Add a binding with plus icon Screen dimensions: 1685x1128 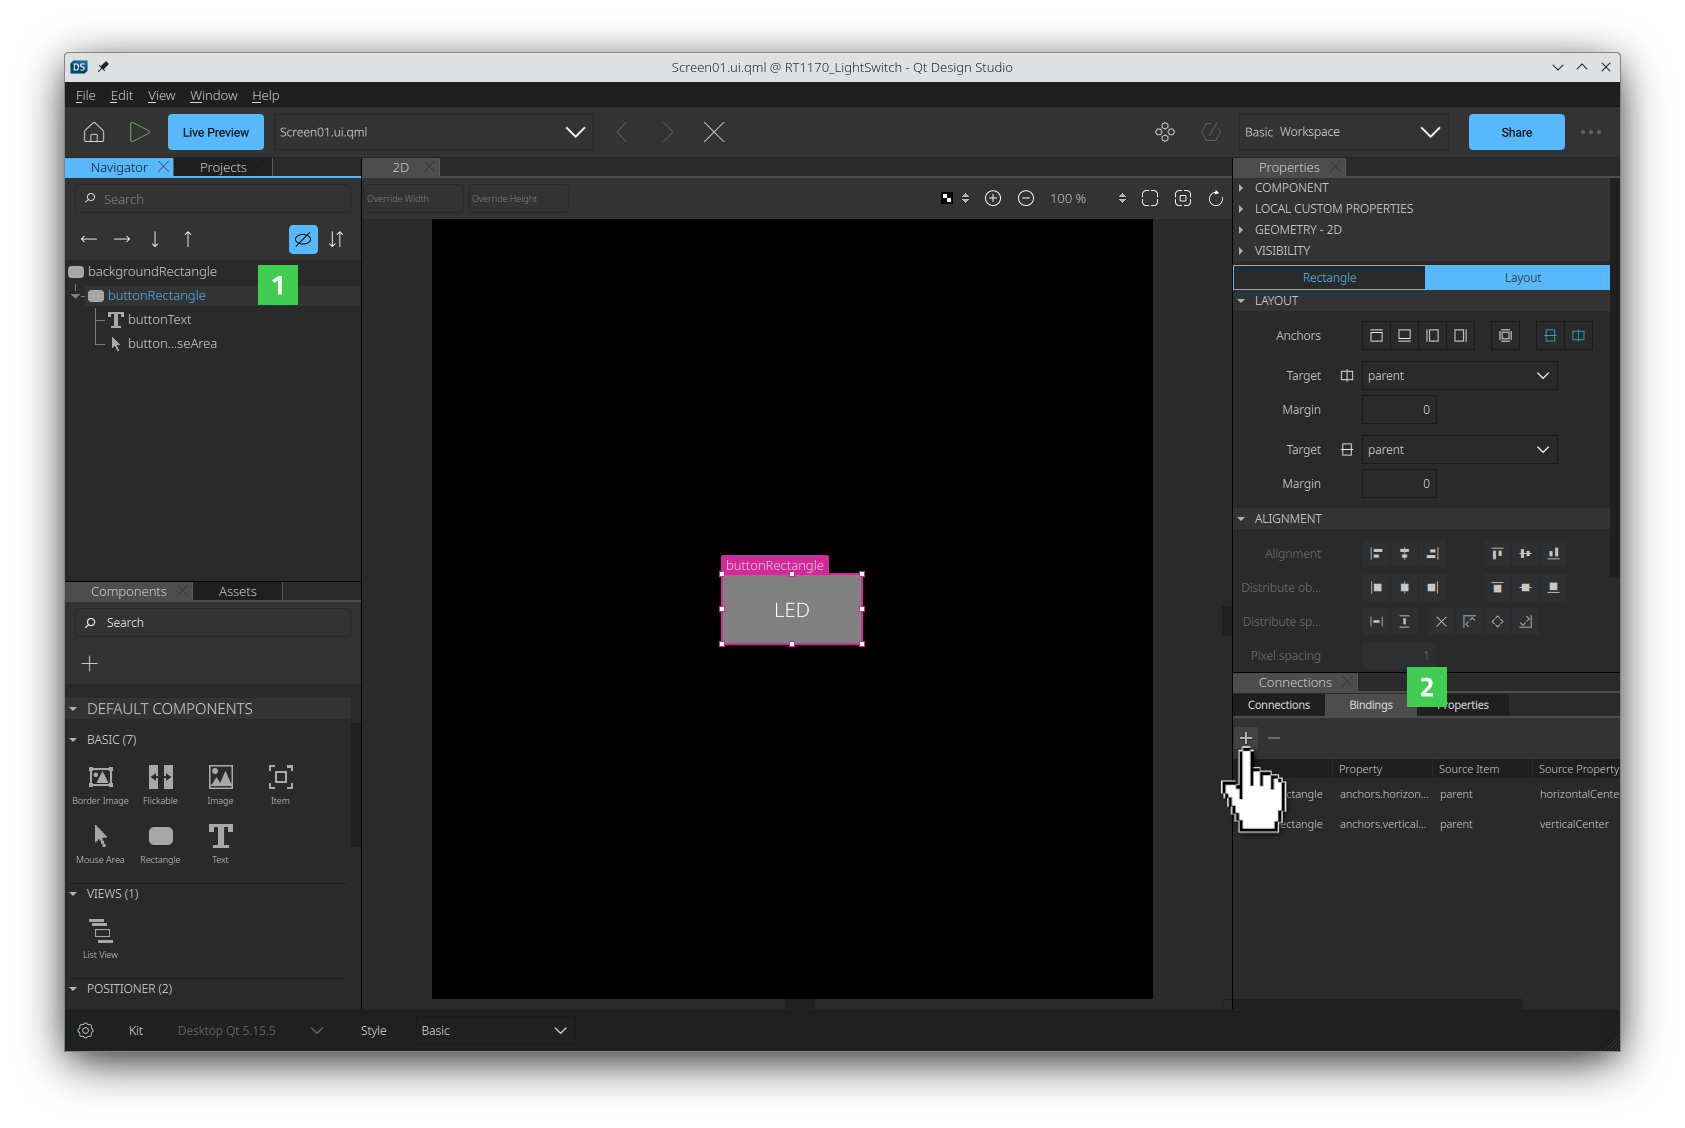pyautogui.click(x=1246, y=738)
